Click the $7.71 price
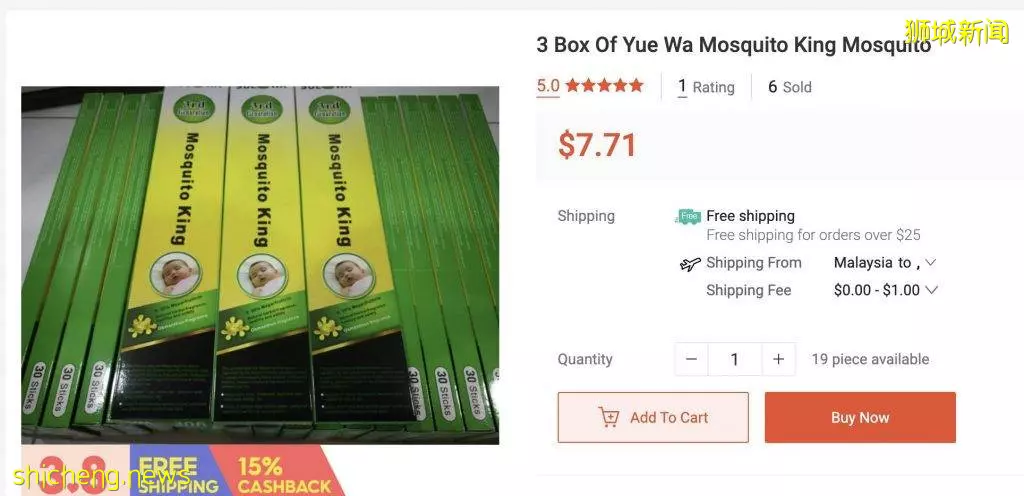 (x=597, y=144)
